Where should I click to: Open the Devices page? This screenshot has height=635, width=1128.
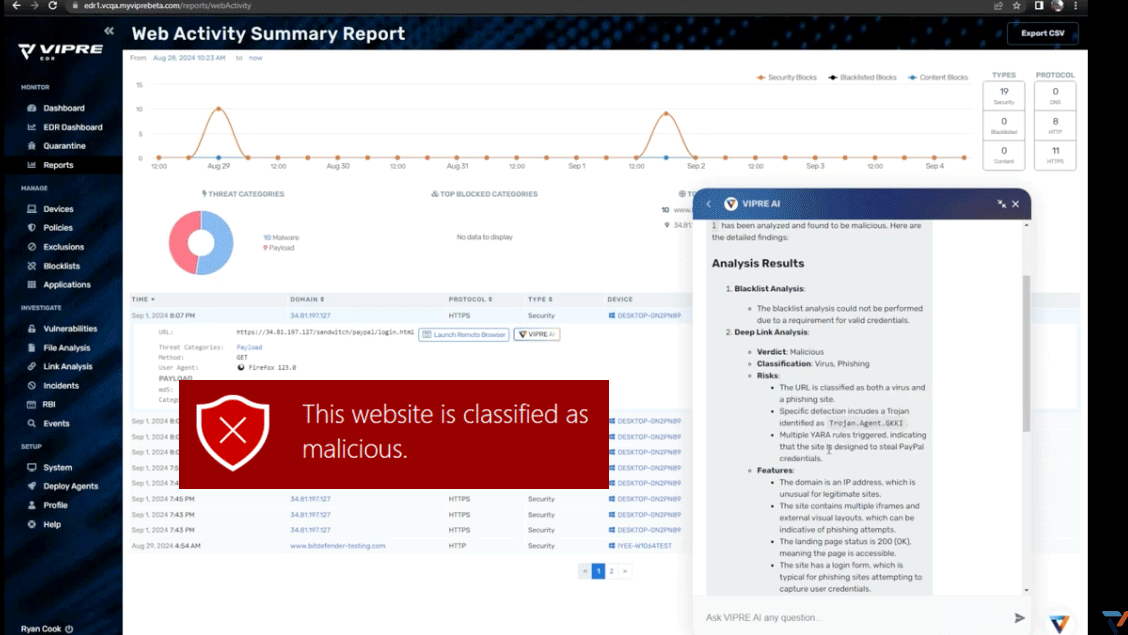[58, 209]
